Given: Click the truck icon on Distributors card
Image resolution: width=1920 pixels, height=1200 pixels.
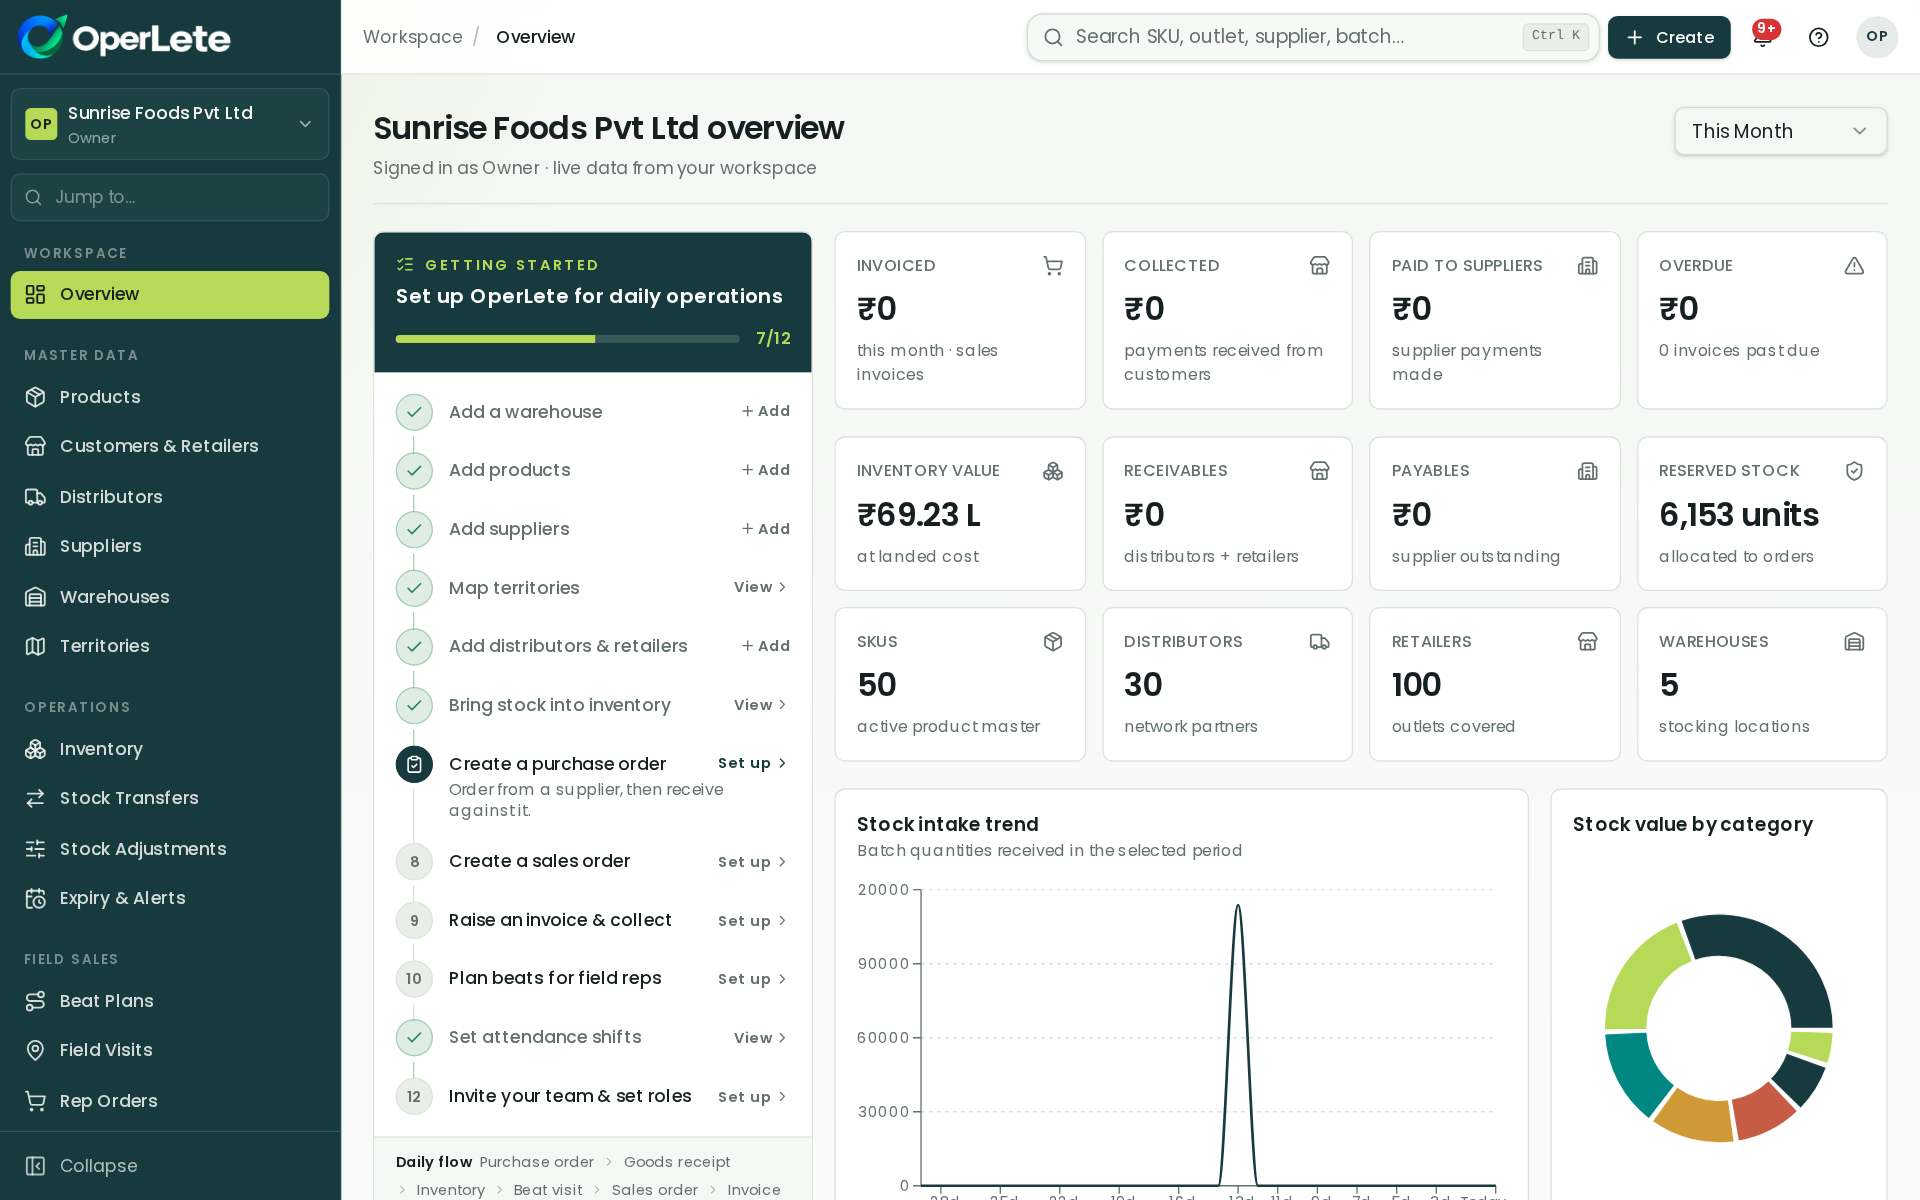Looking at the screenshot, I should (1320, 642).
